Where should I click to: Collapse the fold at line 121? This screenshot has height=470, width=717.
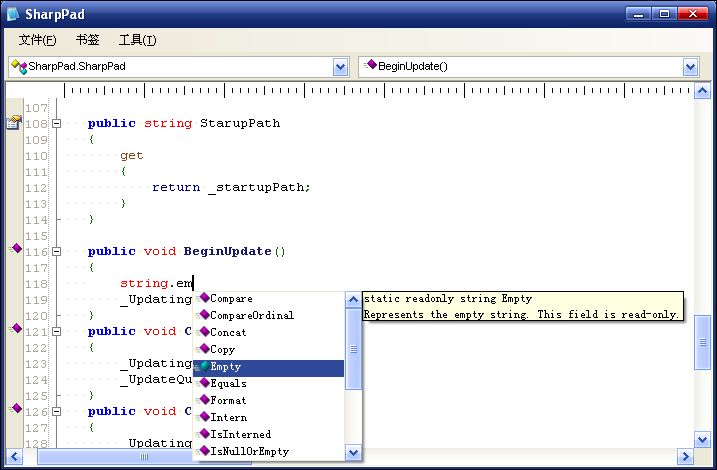(x=56, y=331)
